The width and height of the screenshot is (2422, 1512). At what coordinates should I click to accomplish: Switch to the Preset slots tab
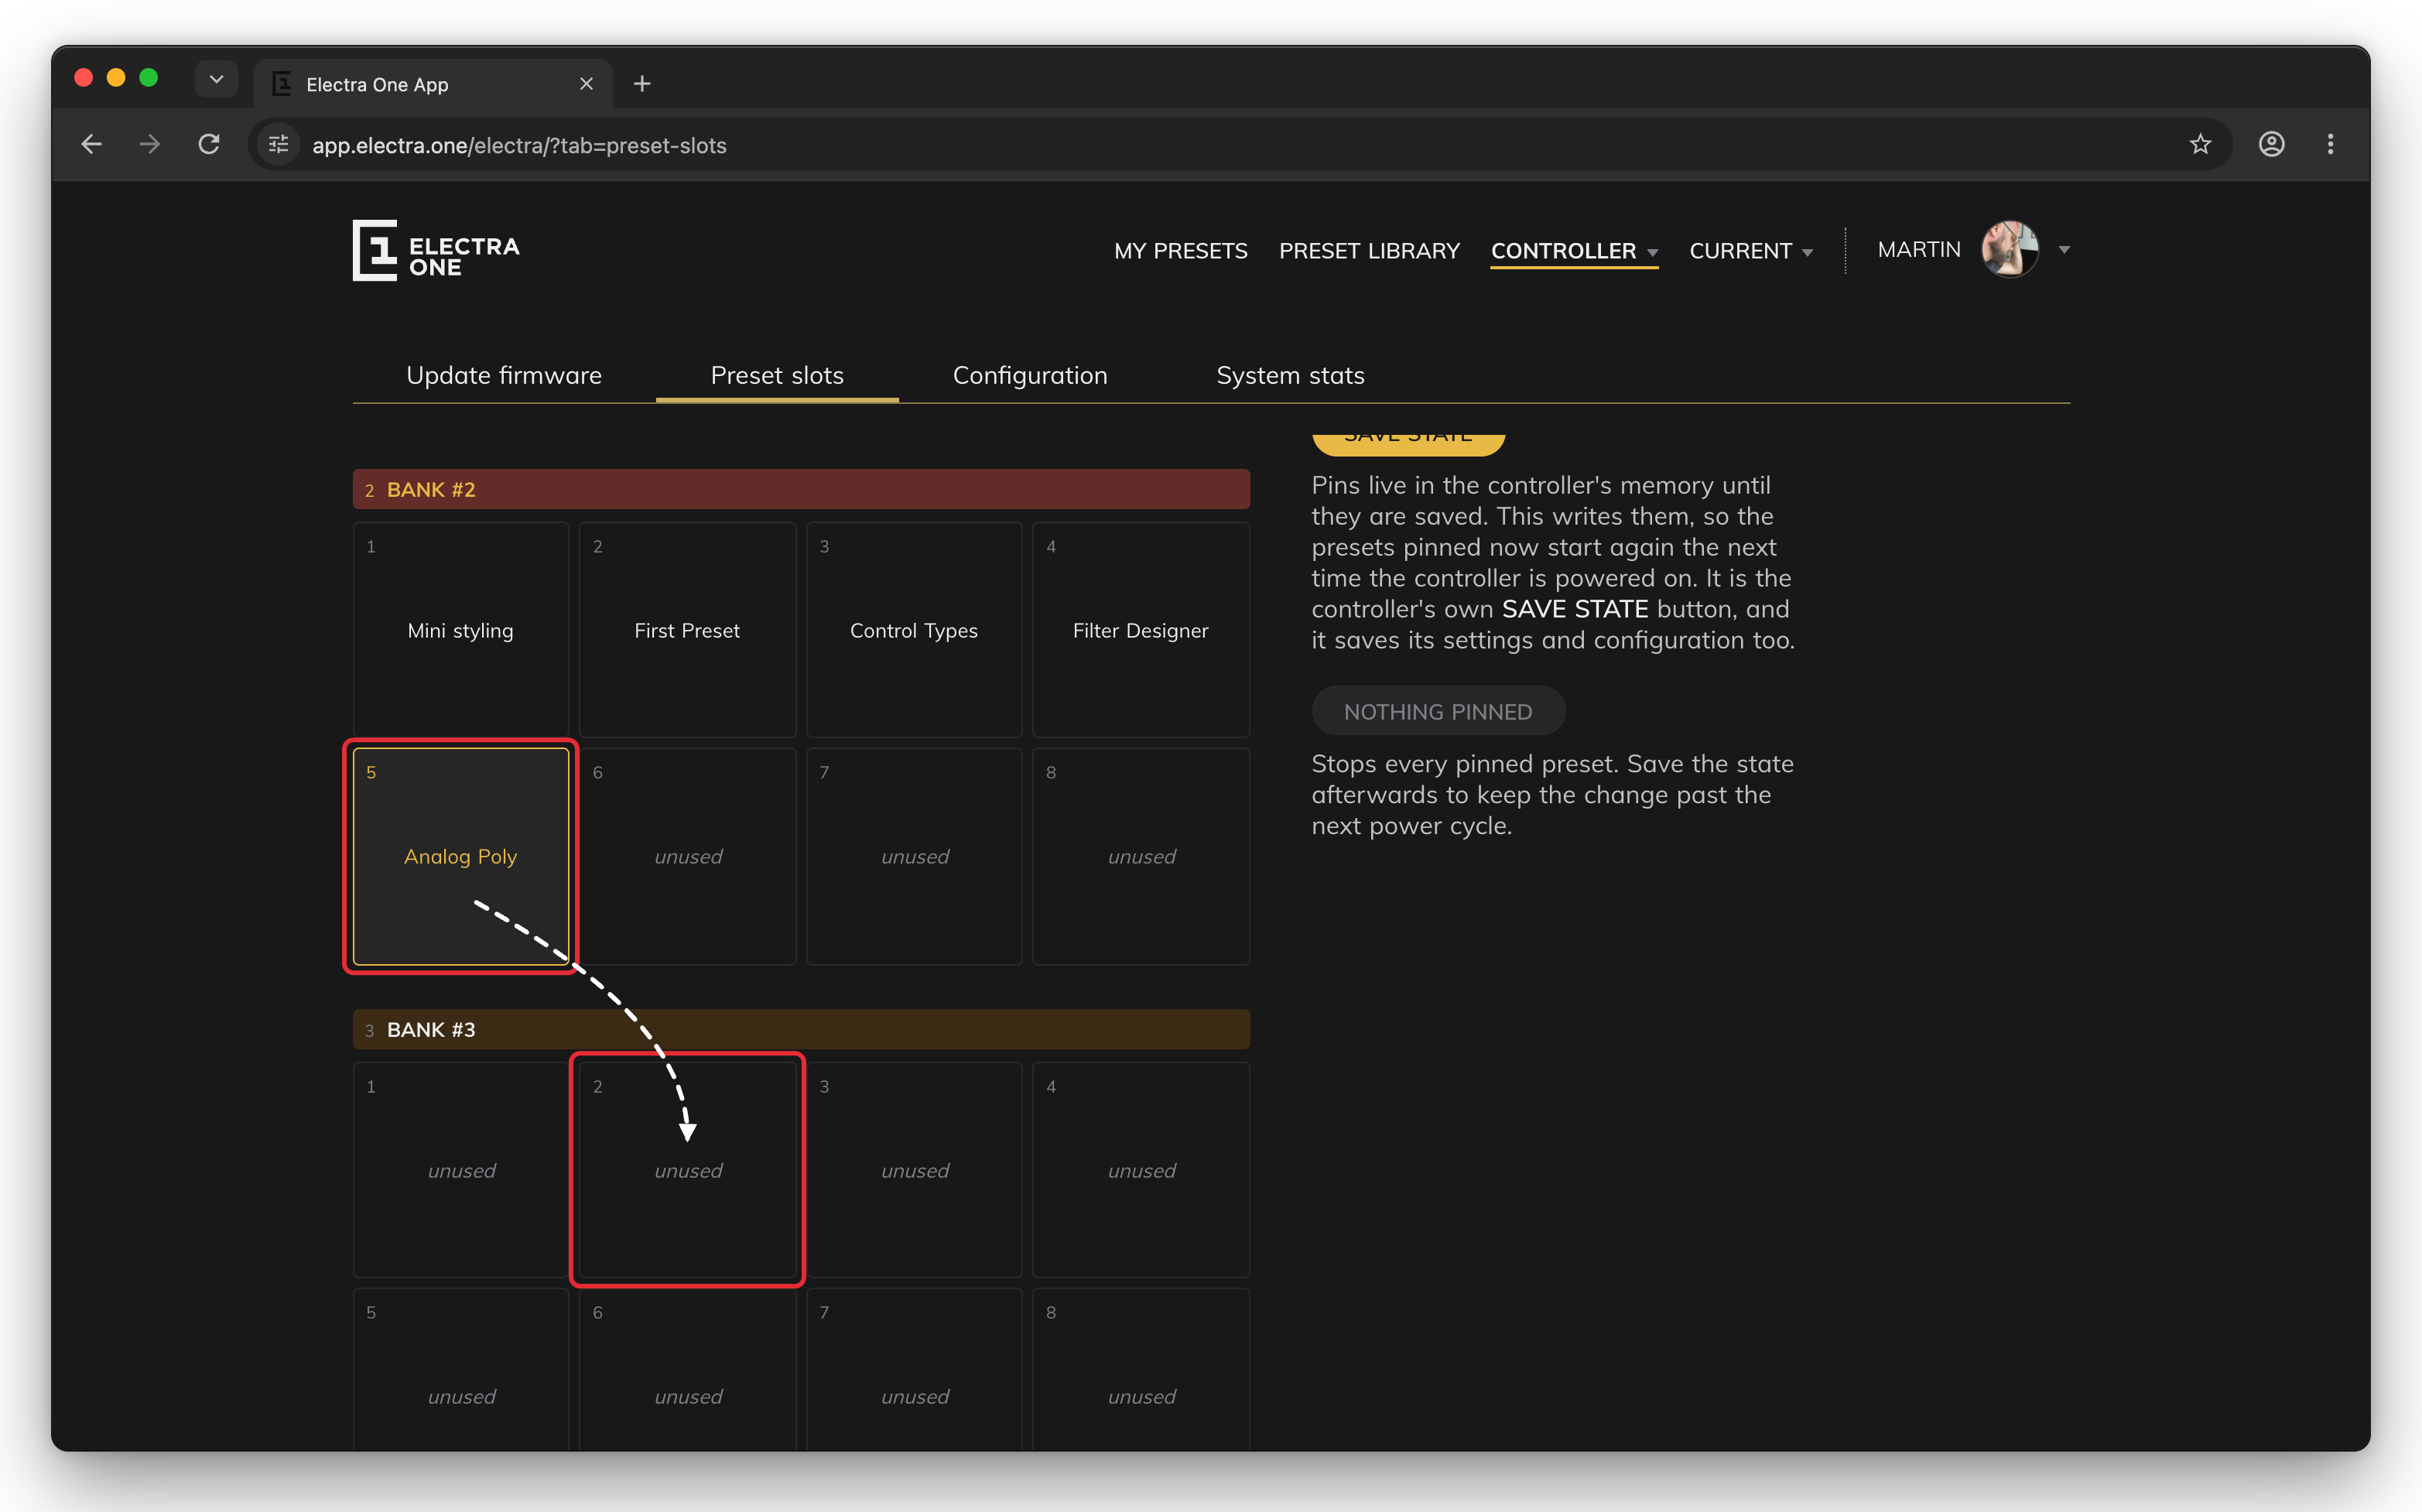777,375
